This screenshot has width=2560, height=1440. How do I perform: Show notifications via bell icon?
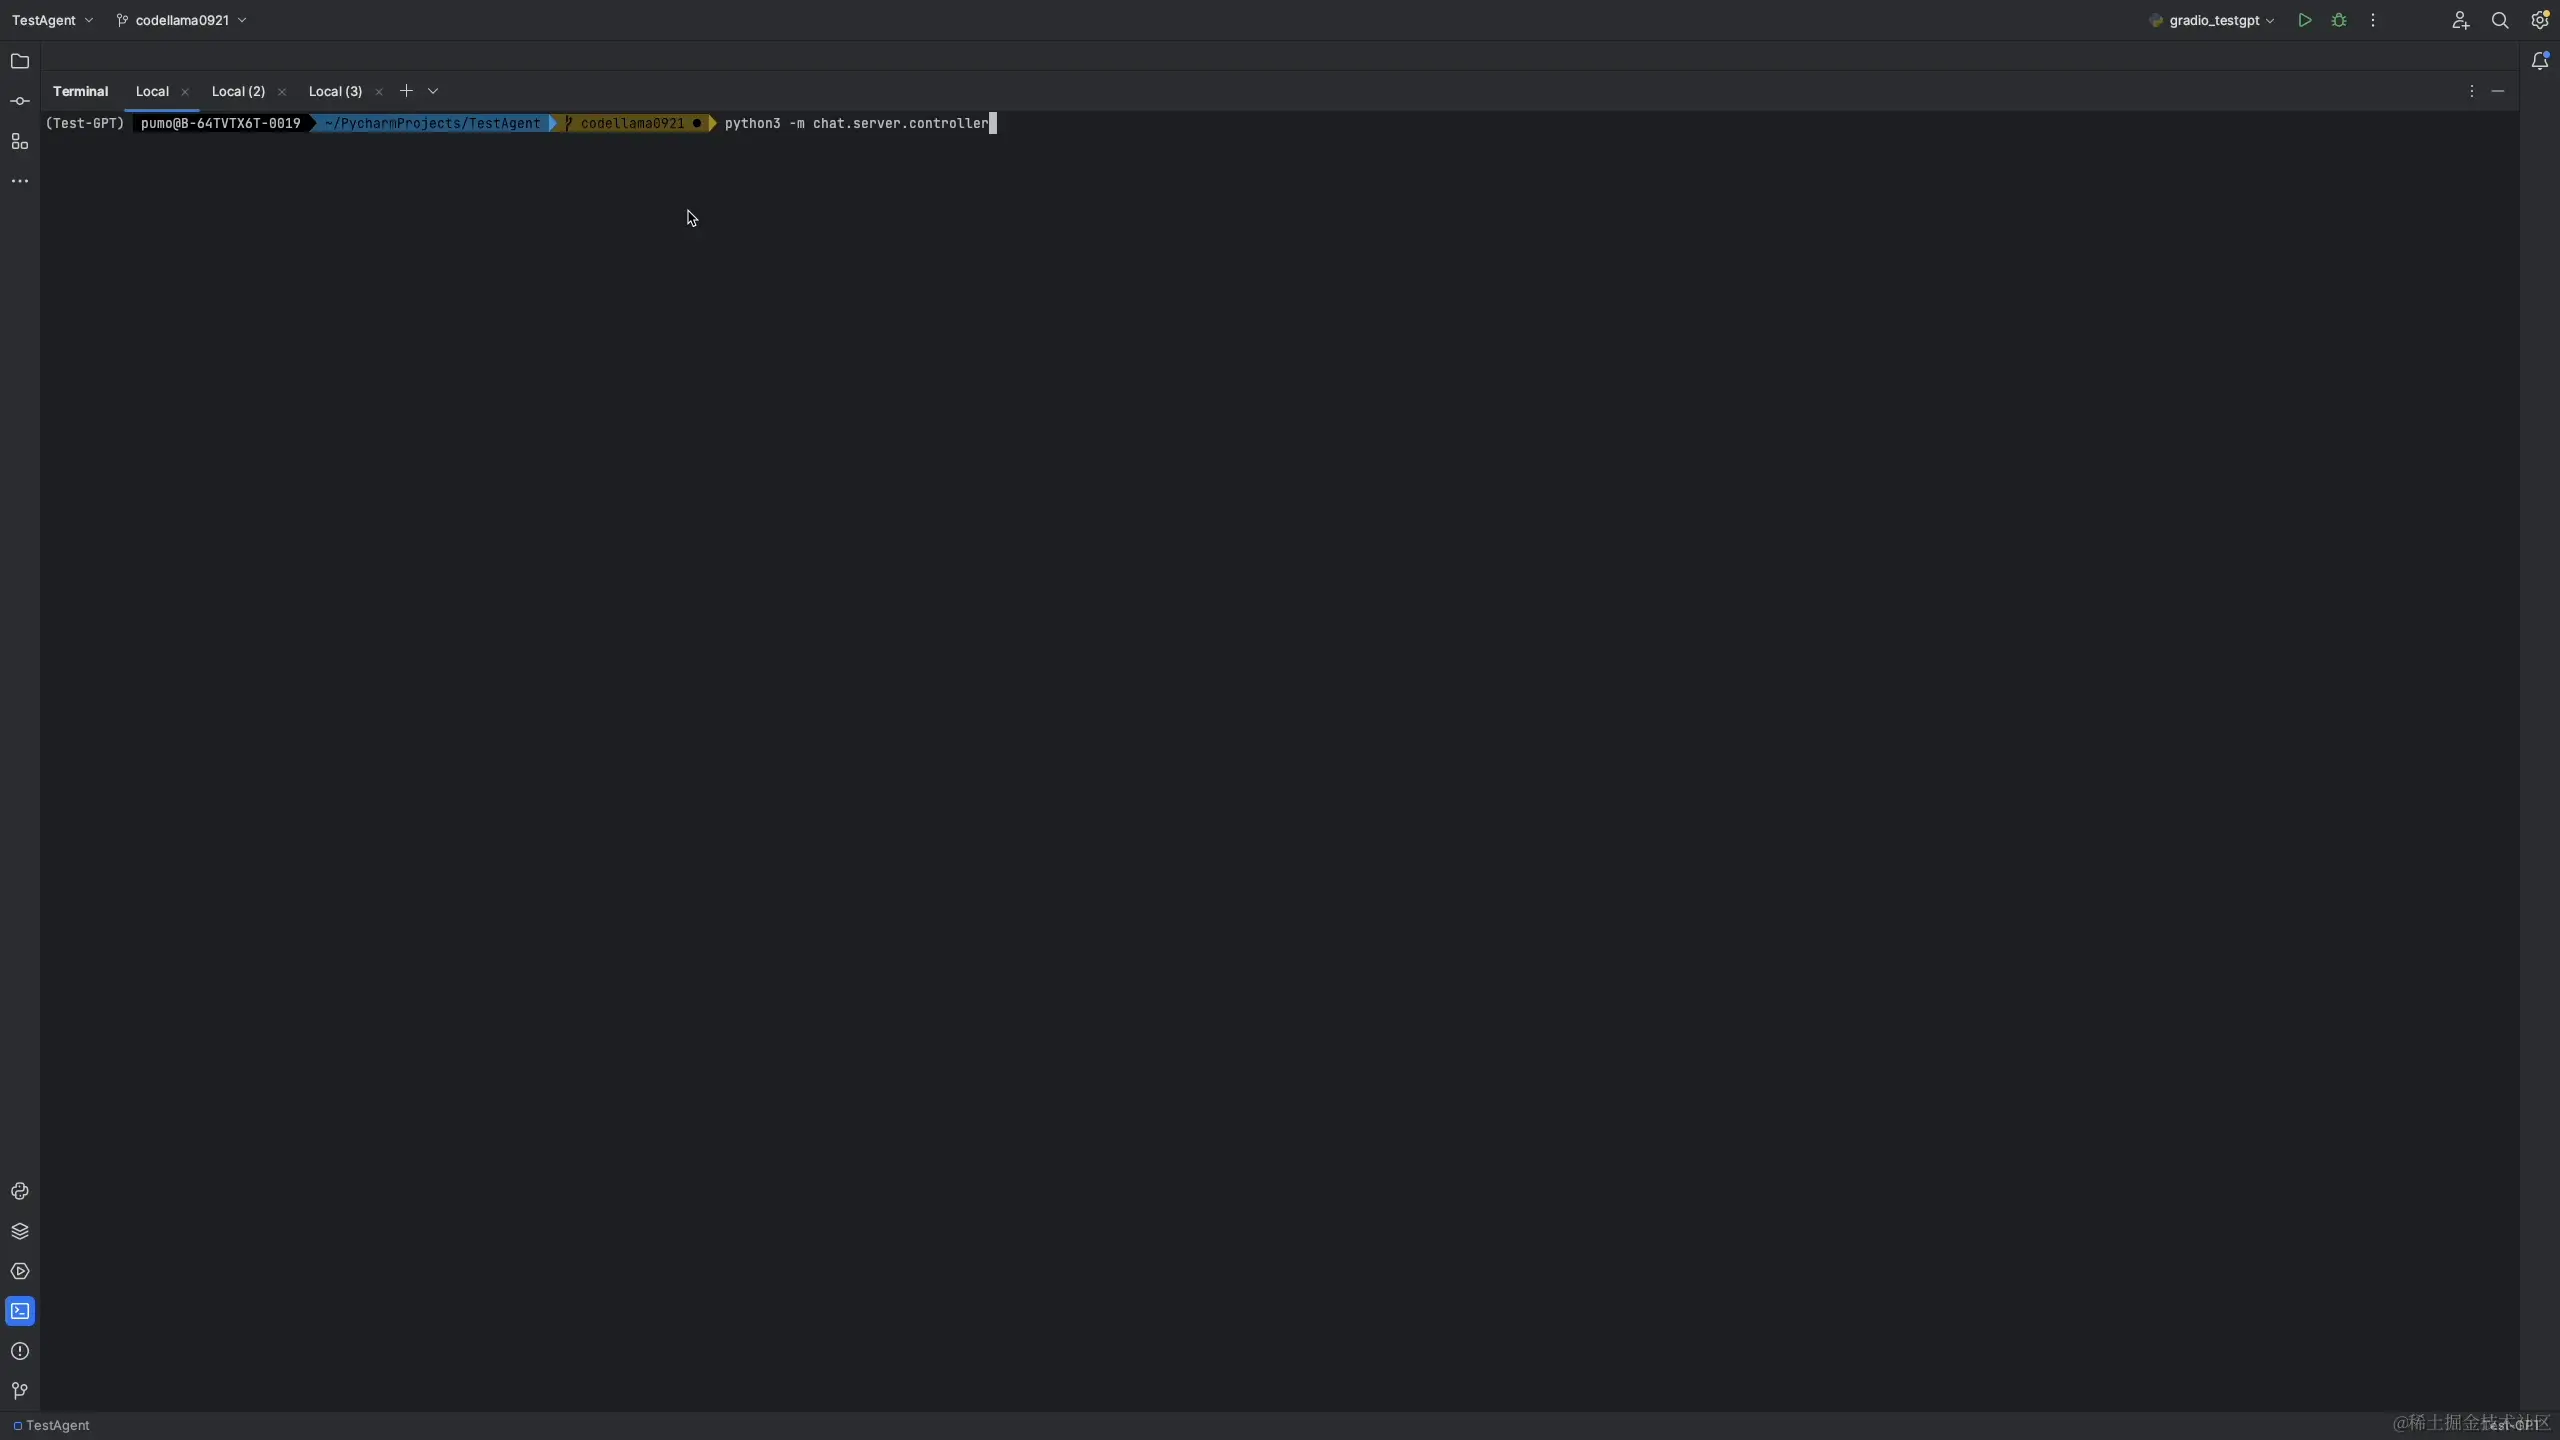tap(2541, 60)
